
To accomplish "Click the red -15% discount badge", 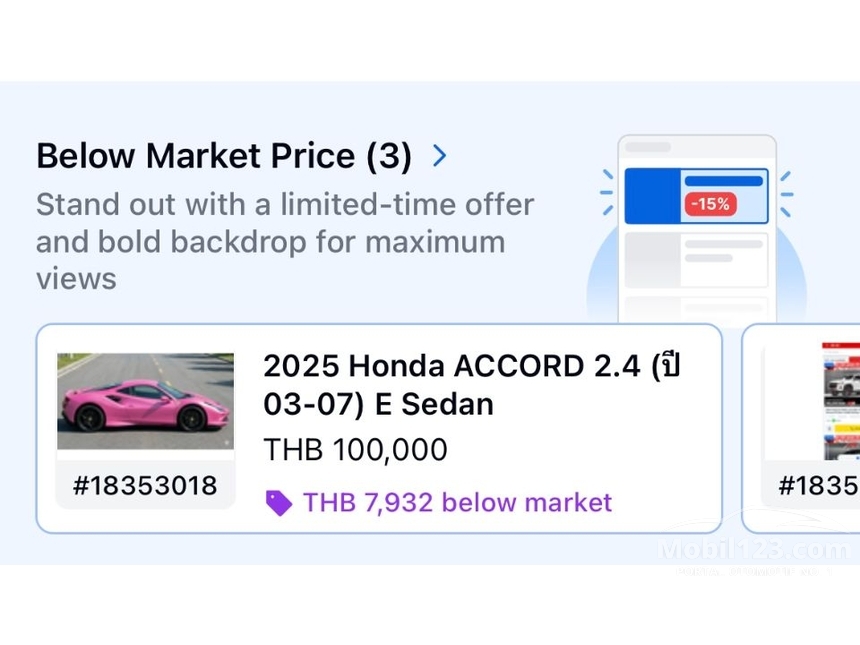I will [x=709, y=204].
